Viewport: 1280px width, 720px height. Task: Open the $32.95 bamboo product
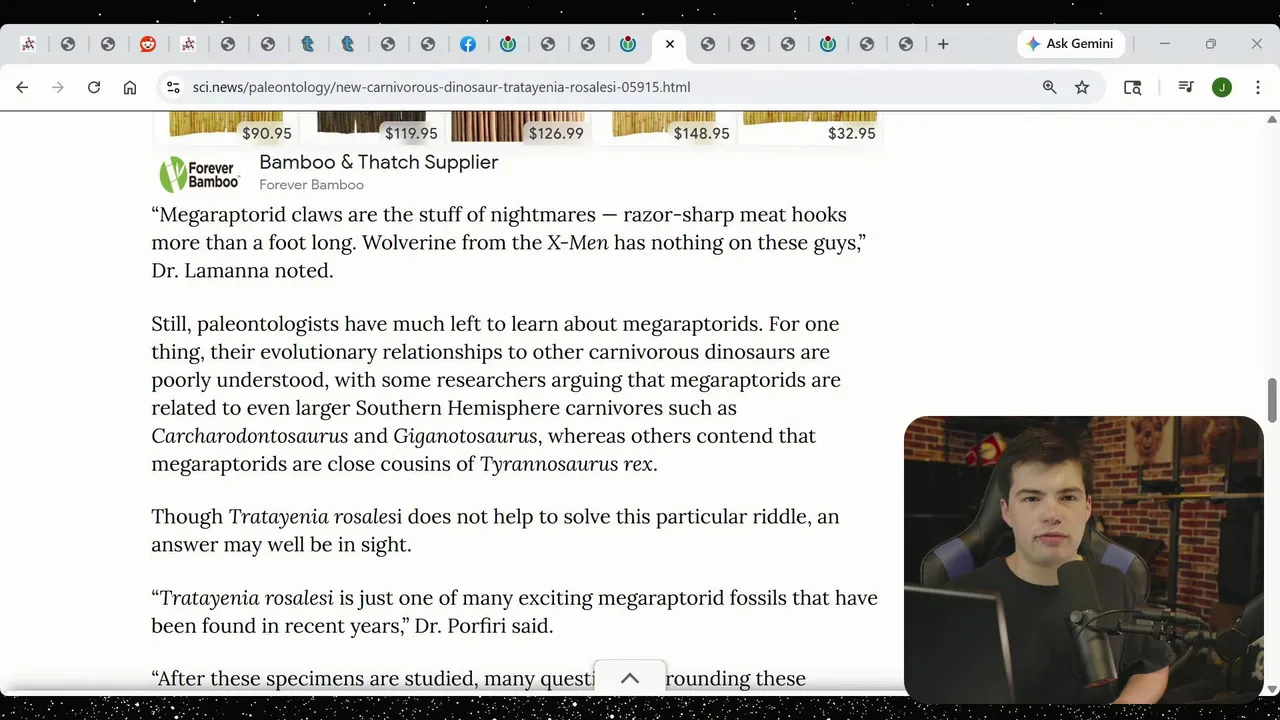[x=809, y=127]
